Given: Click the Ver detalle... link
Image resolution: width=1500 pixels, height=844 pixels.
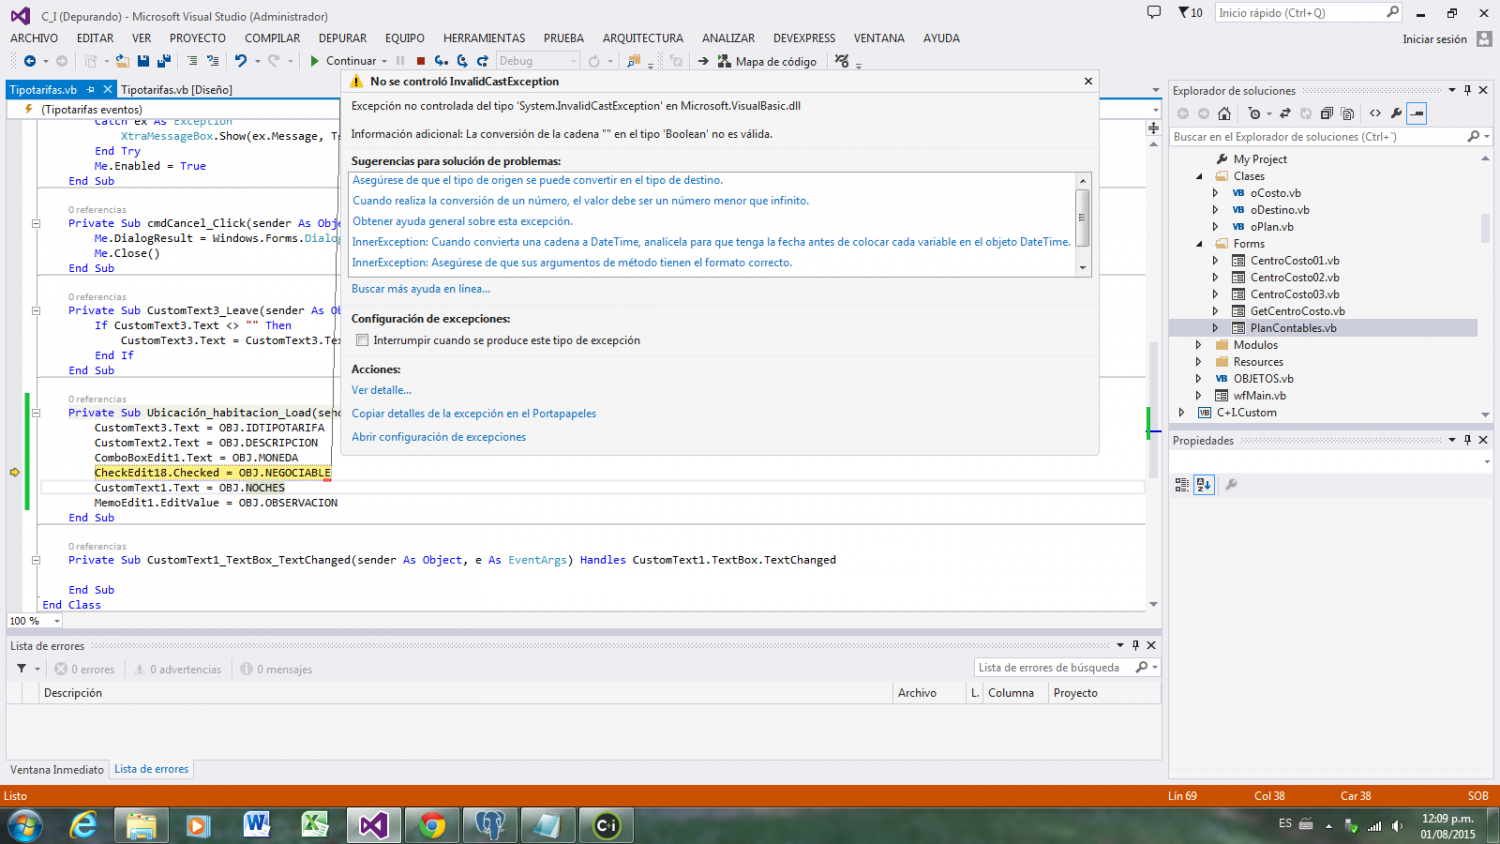Looking at the screenshot, I should (x=381, y=390).
